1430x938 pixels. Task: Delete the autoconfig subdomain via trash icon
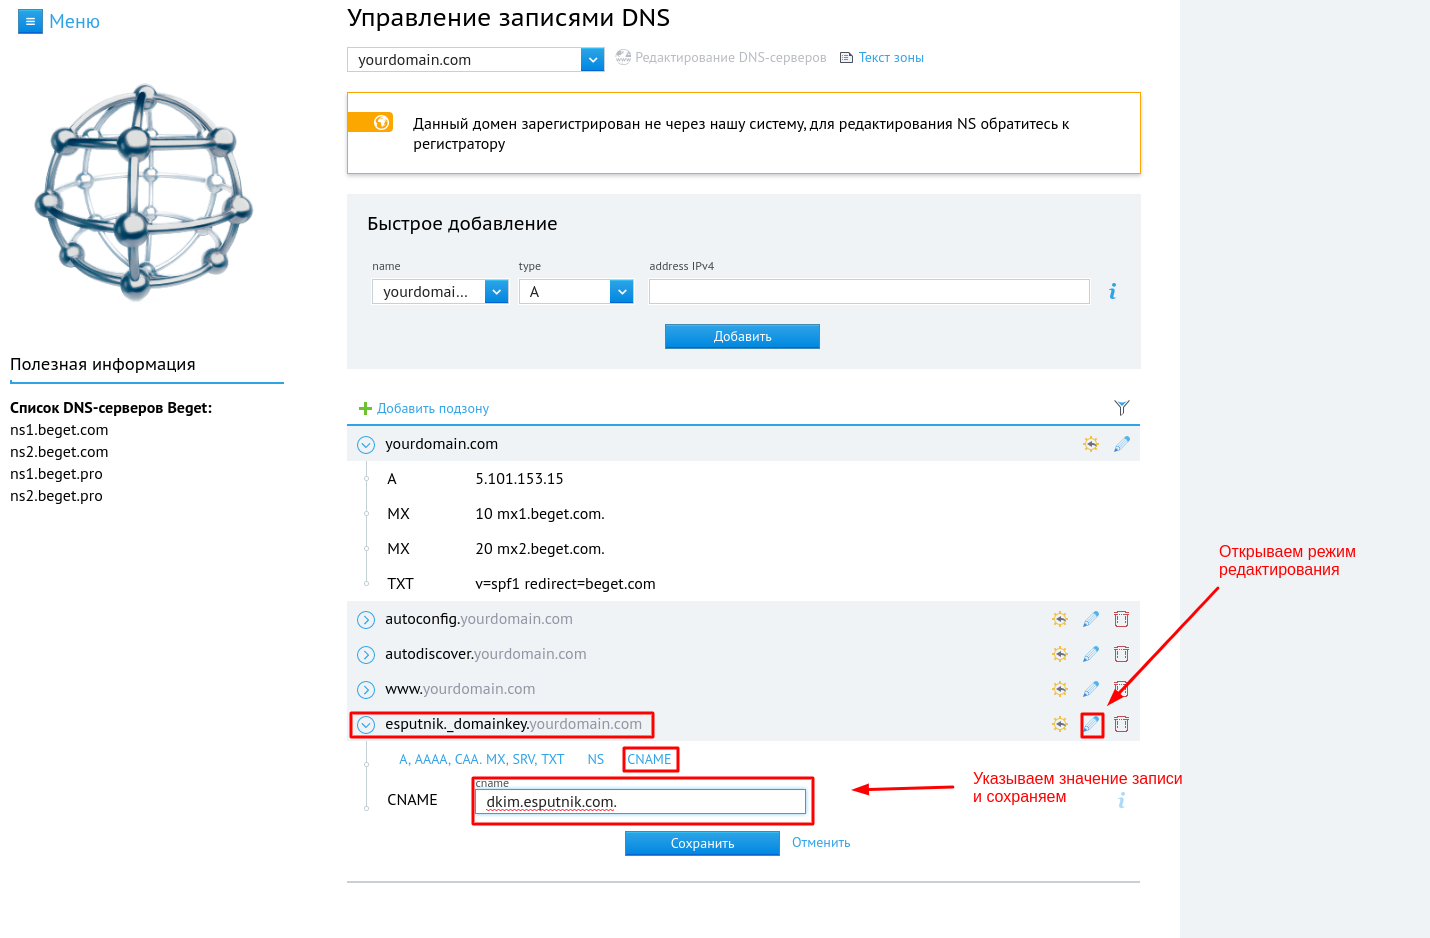1121,619
